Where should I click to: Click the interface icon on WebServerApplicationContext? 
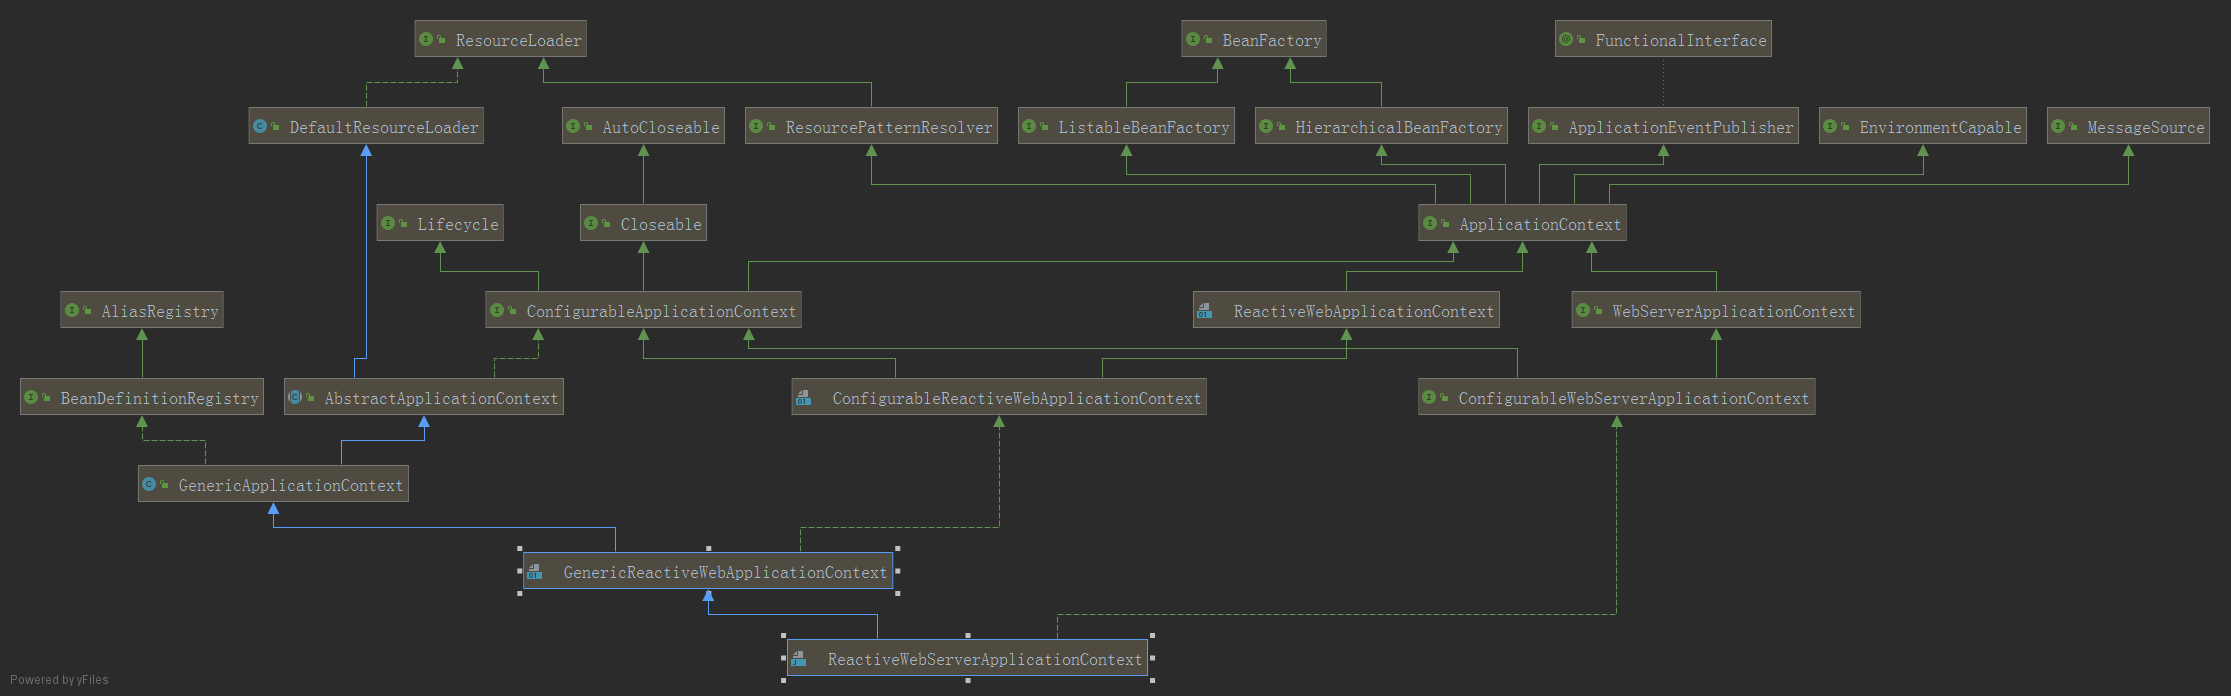point(1583,310)
